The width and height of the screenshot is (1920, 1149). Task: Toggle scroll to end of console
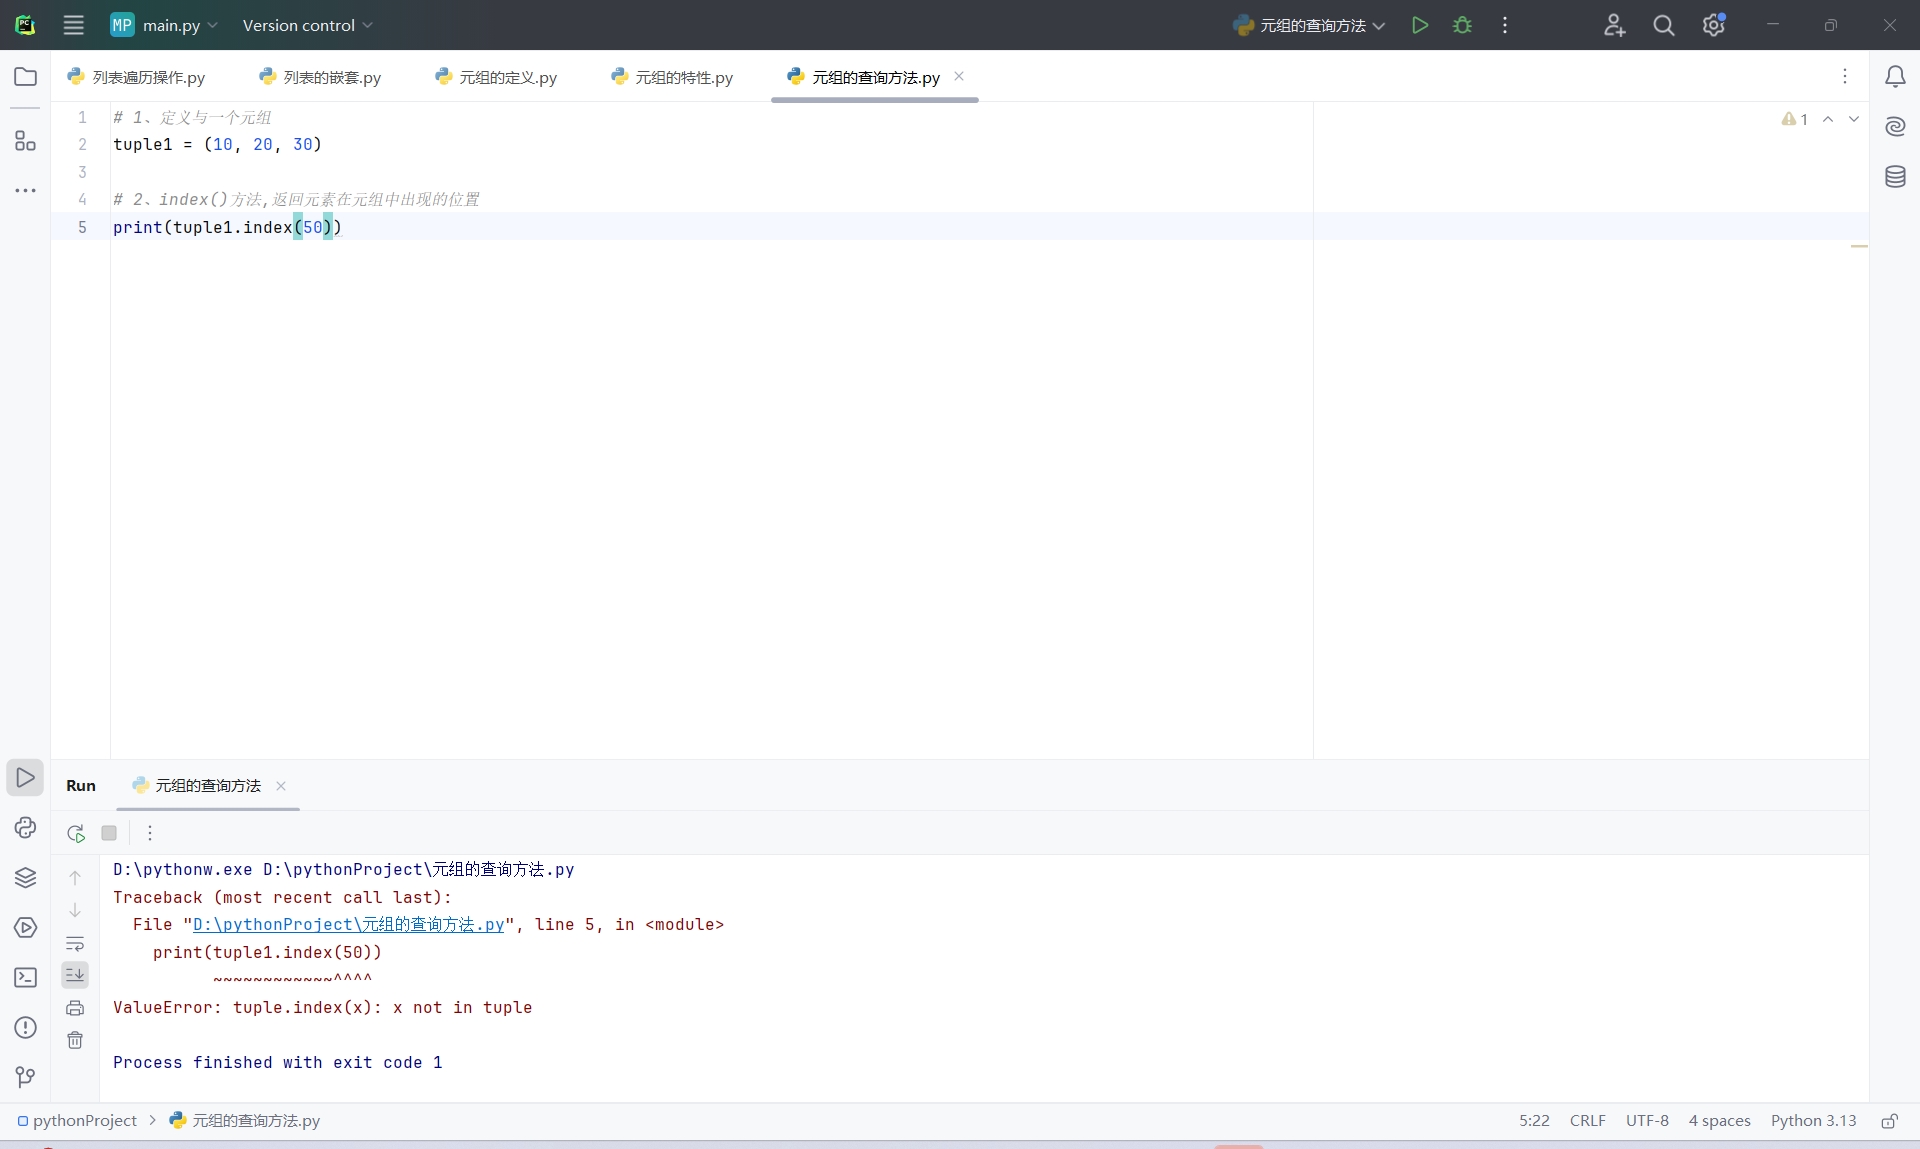[x=75, y=975]
